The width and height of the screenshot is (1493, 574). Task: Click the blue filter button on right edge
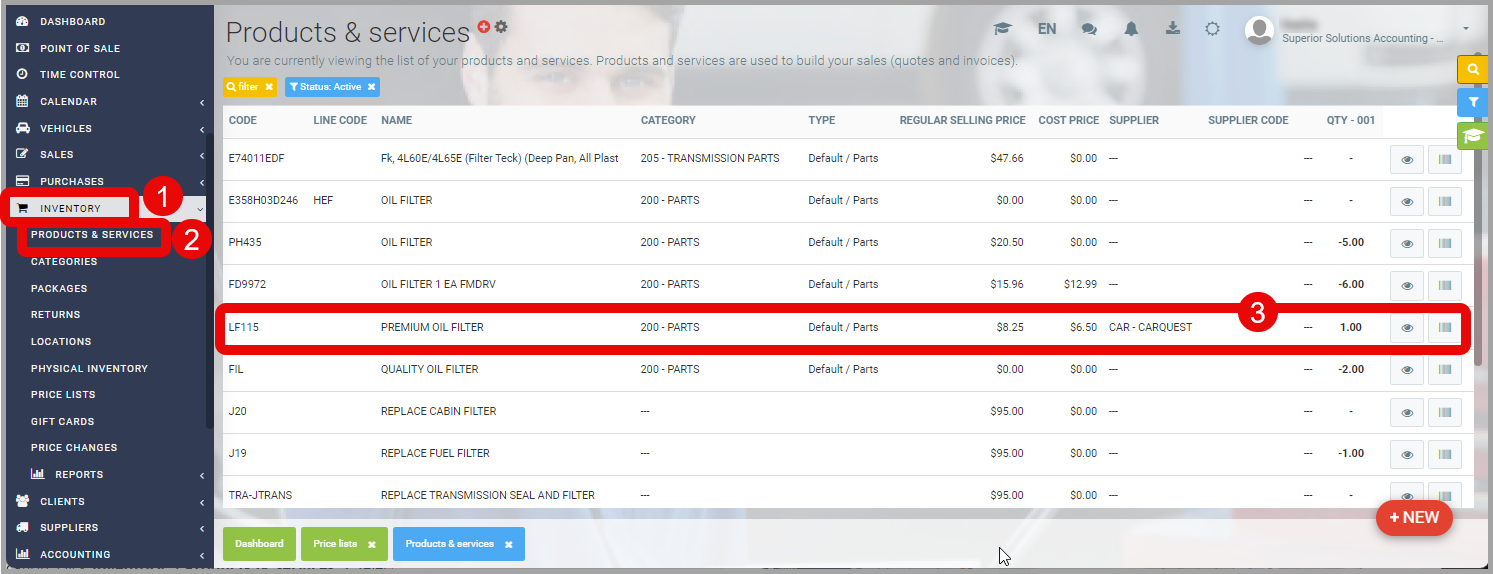click(x=1472, y=102)
